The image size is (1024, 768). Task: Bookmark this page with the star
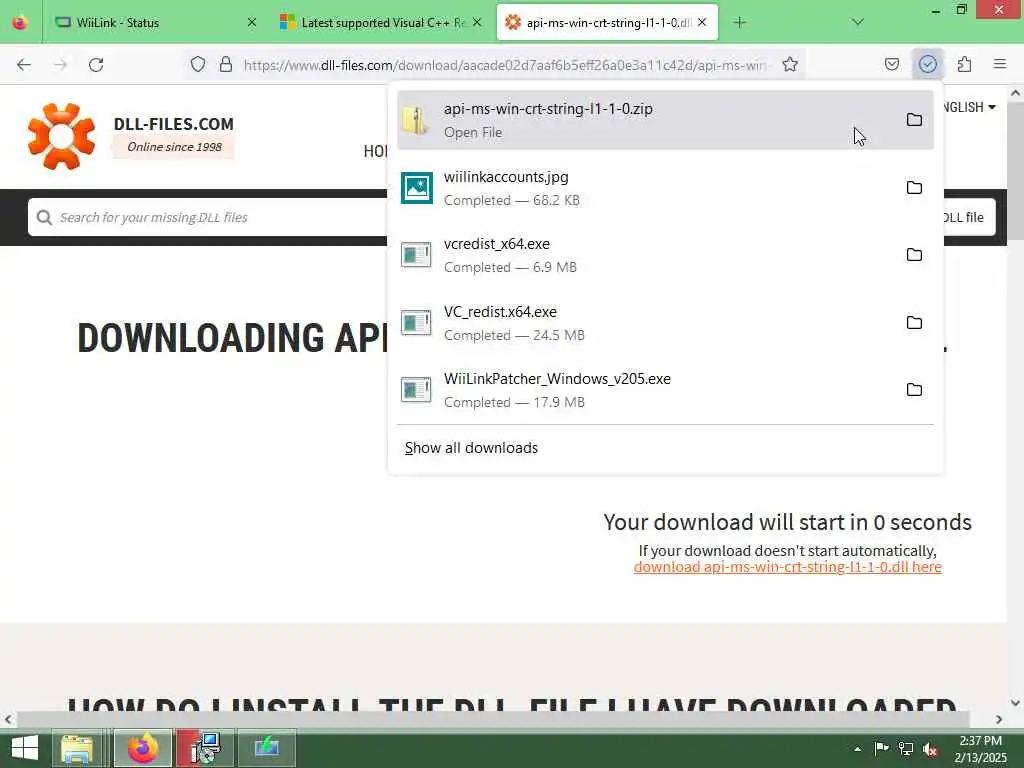(x=790, y=64)
